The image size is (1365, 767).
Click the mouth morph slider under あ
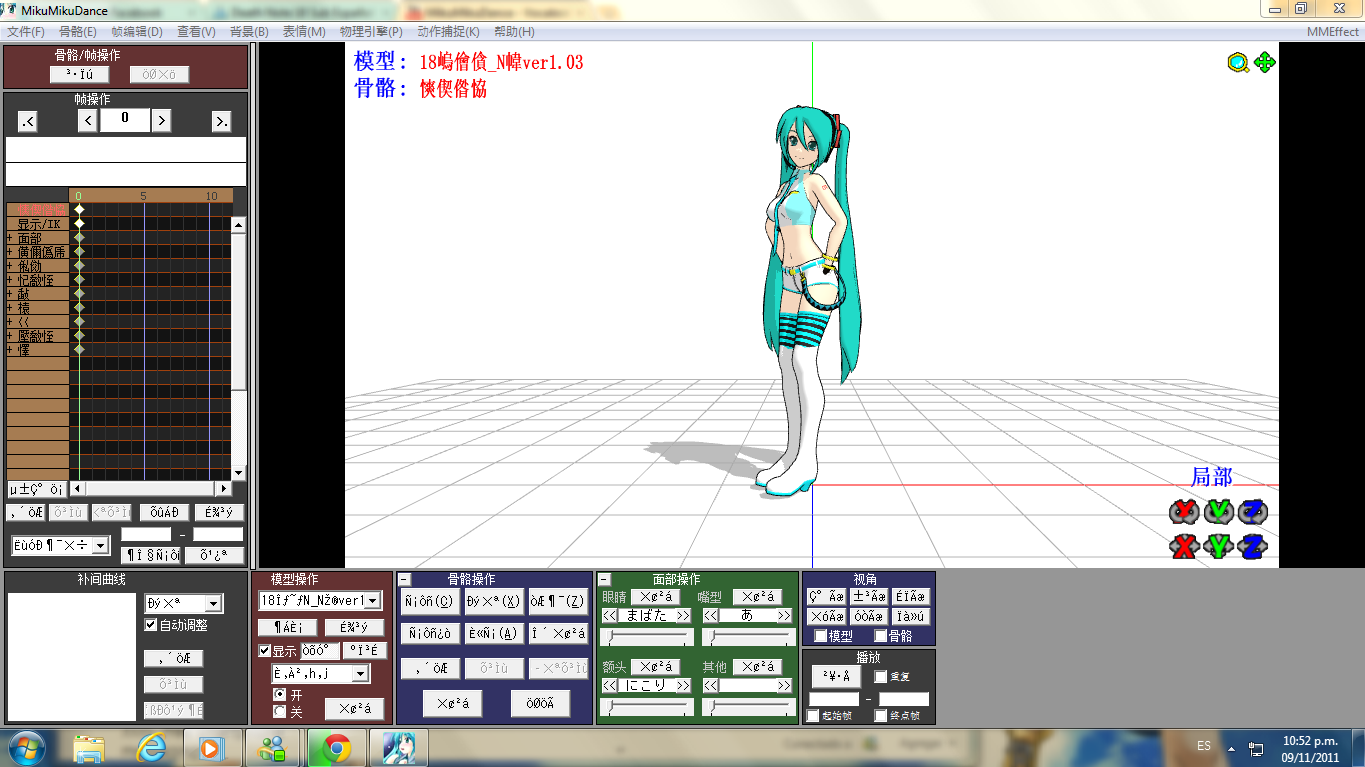(x=748, y=638)
